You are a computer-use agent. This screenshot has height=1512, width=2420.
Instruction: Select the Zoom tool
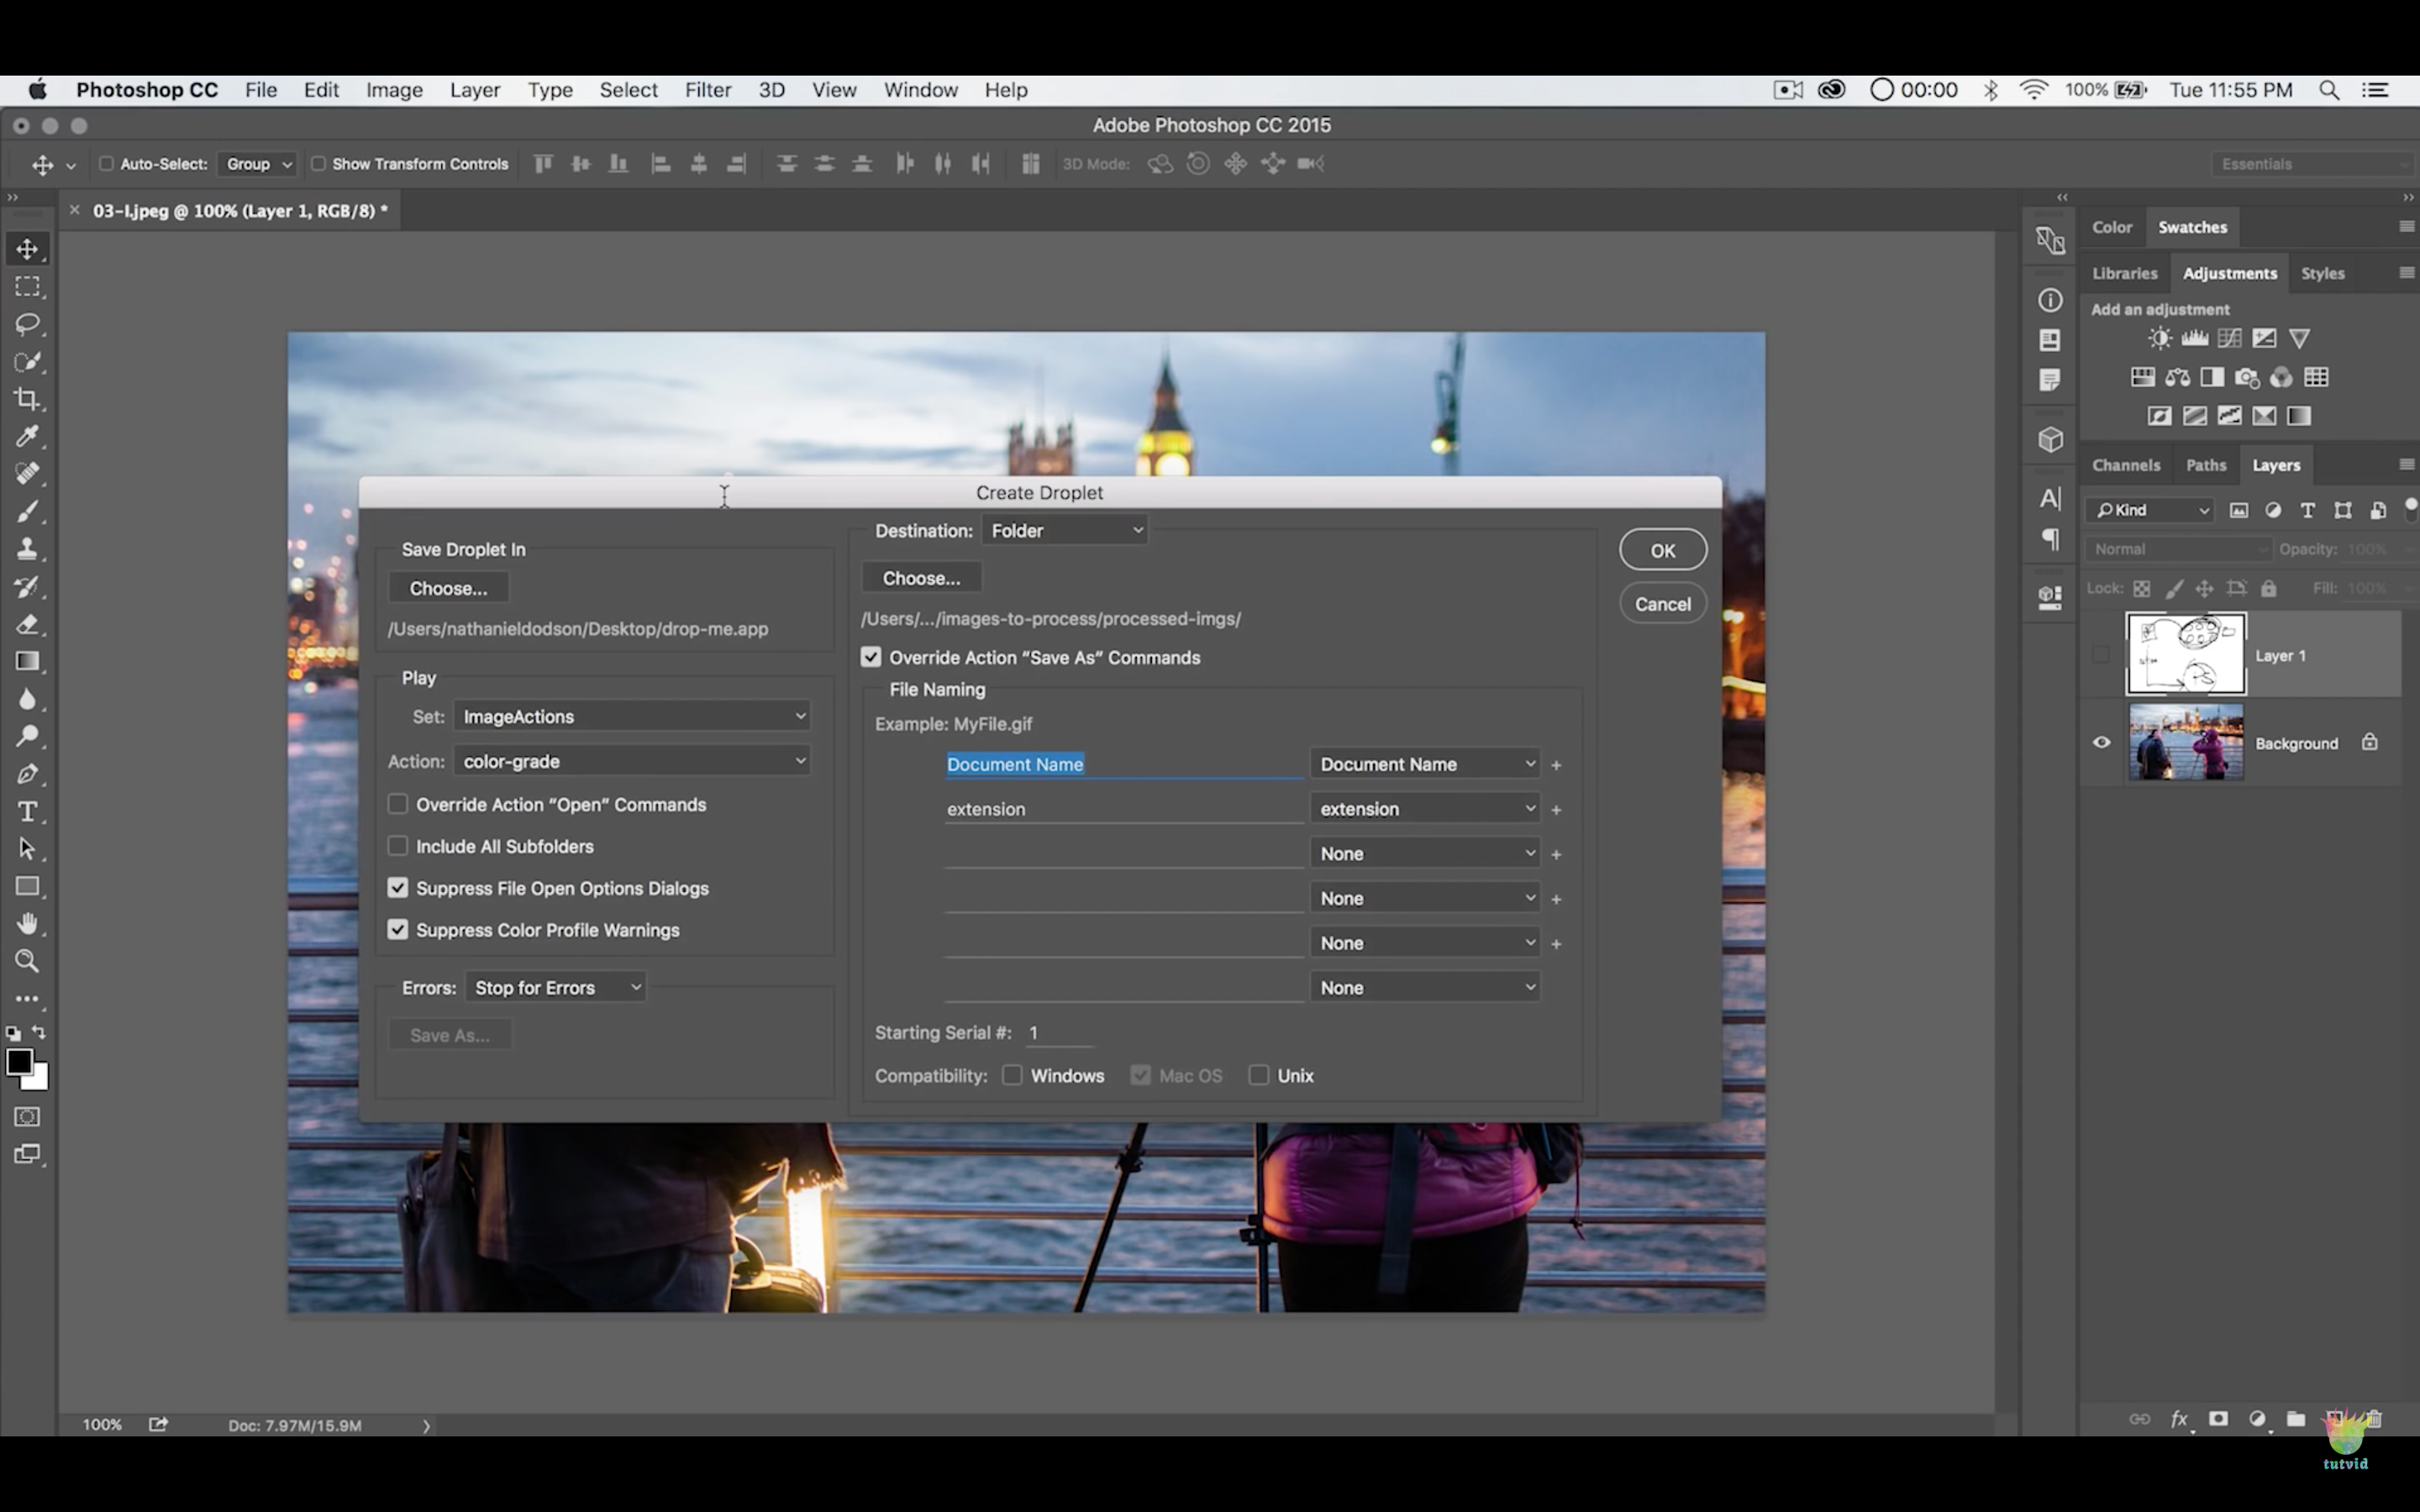[x=27, y=961]
